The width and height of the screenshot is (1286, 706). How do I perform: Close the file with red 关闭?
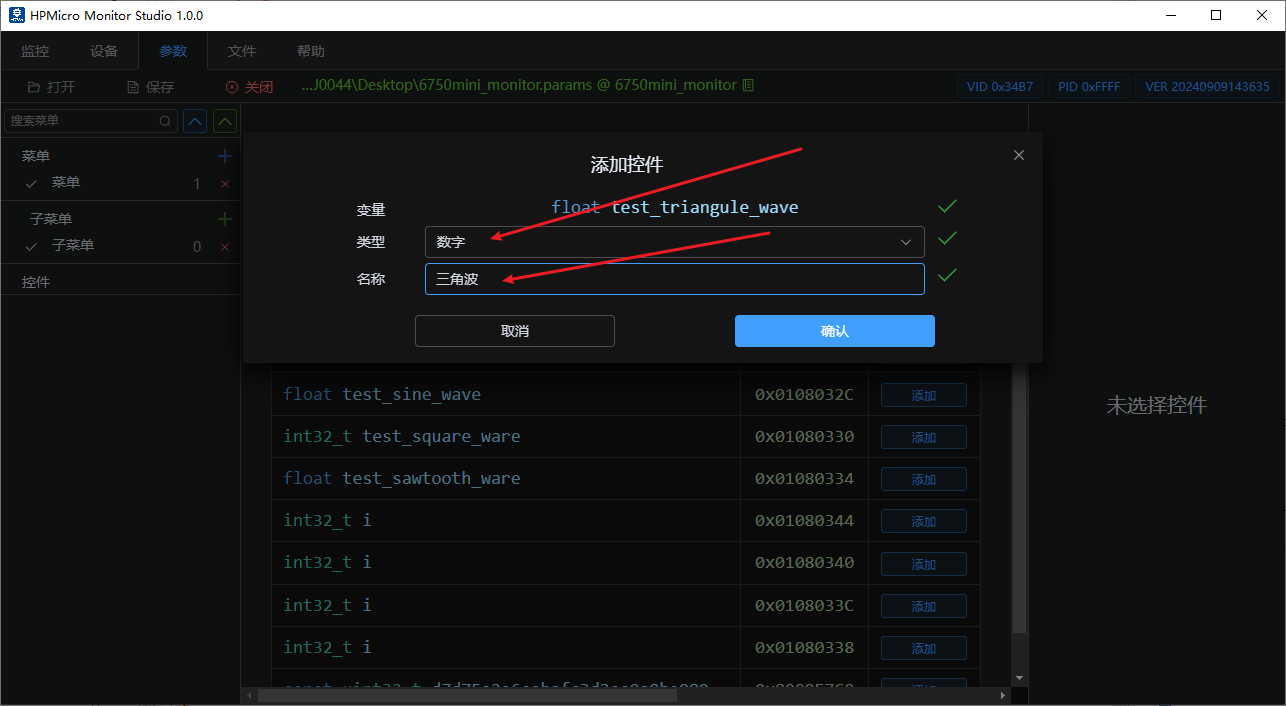[x=250, y=87]
